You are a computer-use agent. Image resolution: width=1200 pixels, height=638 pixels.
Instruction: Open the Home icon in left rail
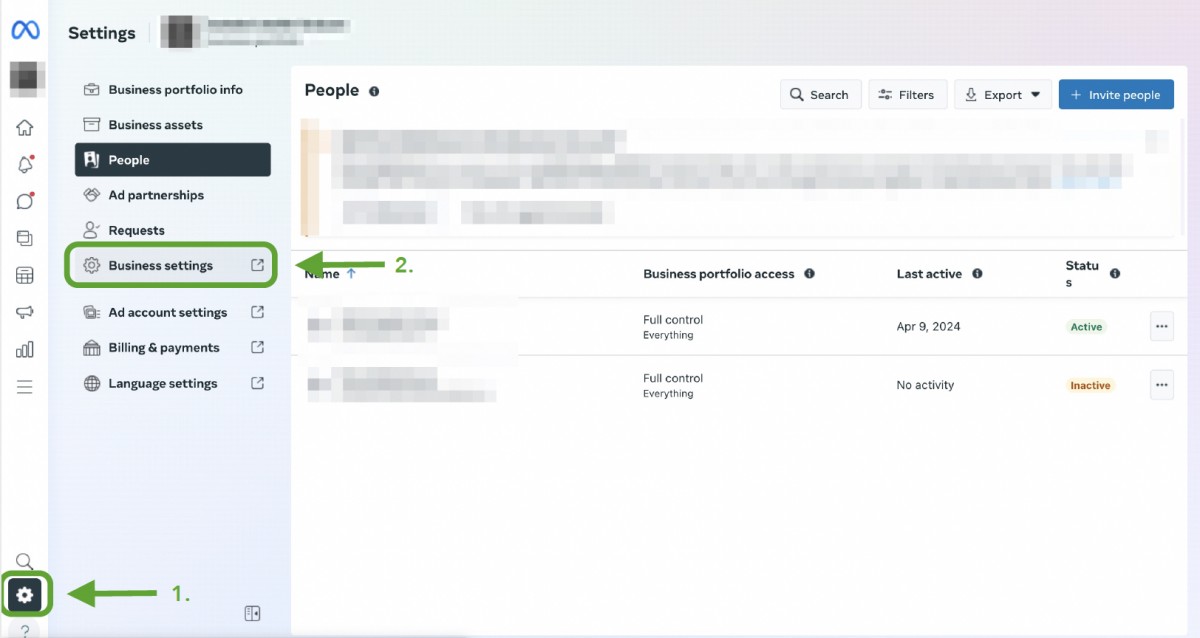pos(25,127)
